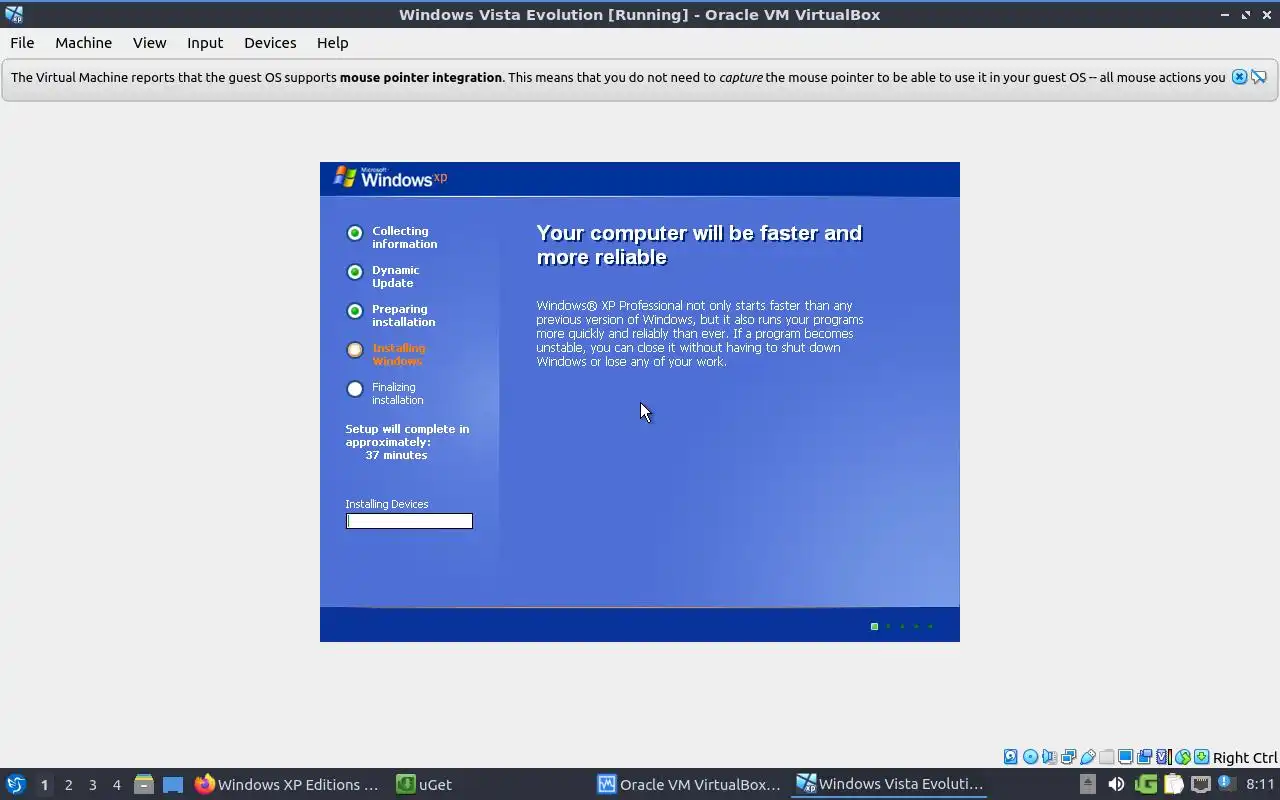
Task: Click the Preparing installation step indicator
Action: tap(354, 311)
